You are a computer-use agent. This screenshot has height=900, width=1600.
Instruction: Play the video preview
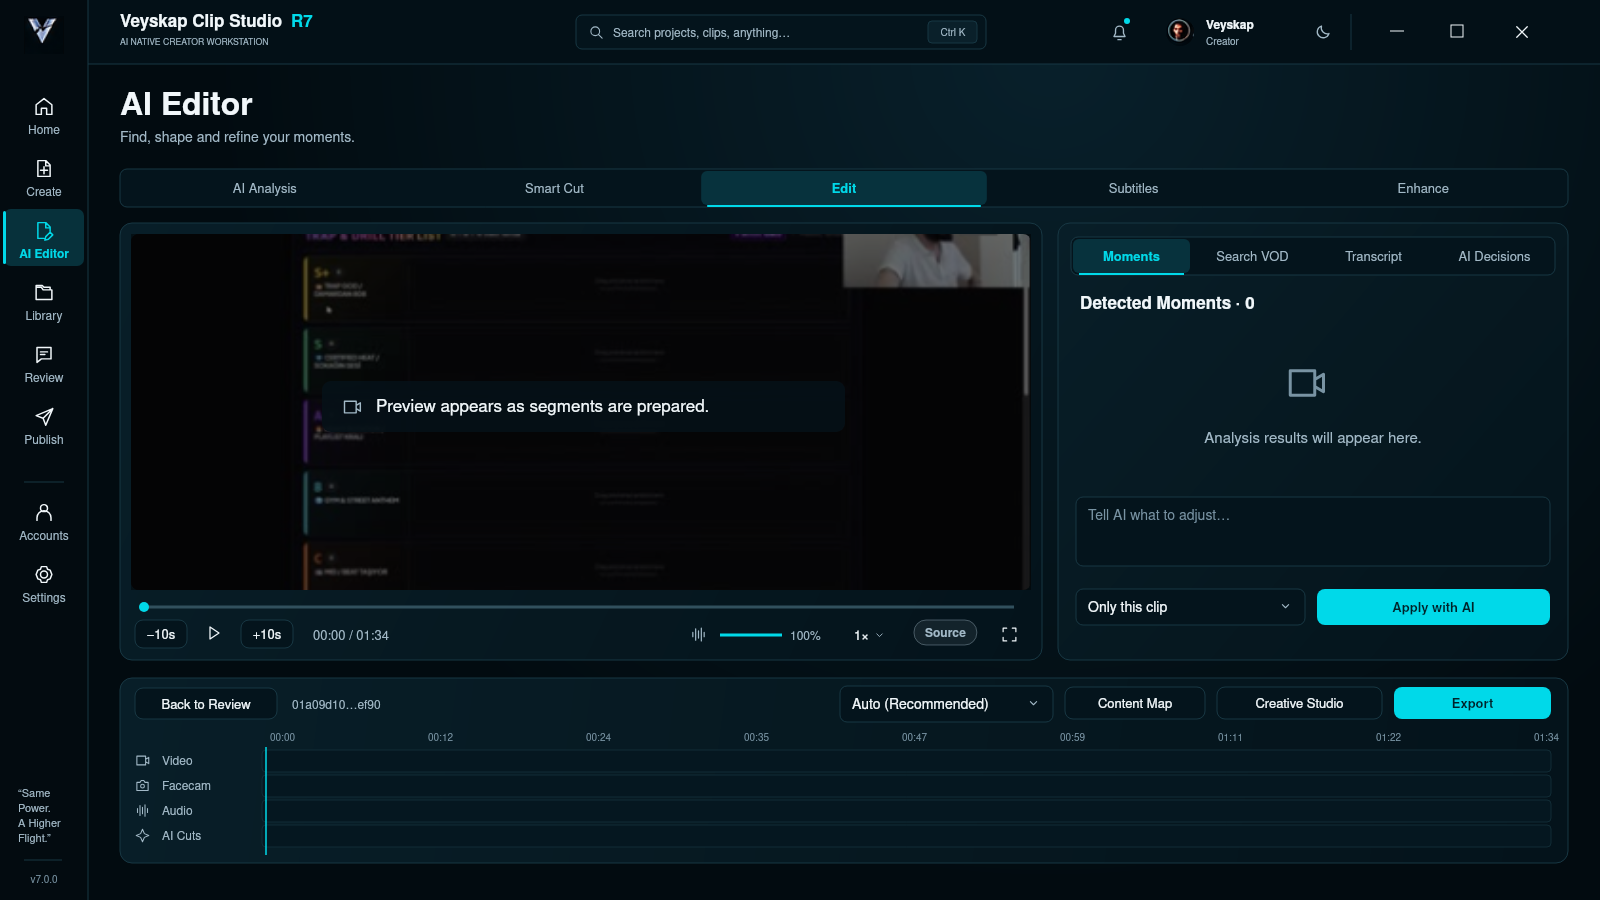click(214, 634)
